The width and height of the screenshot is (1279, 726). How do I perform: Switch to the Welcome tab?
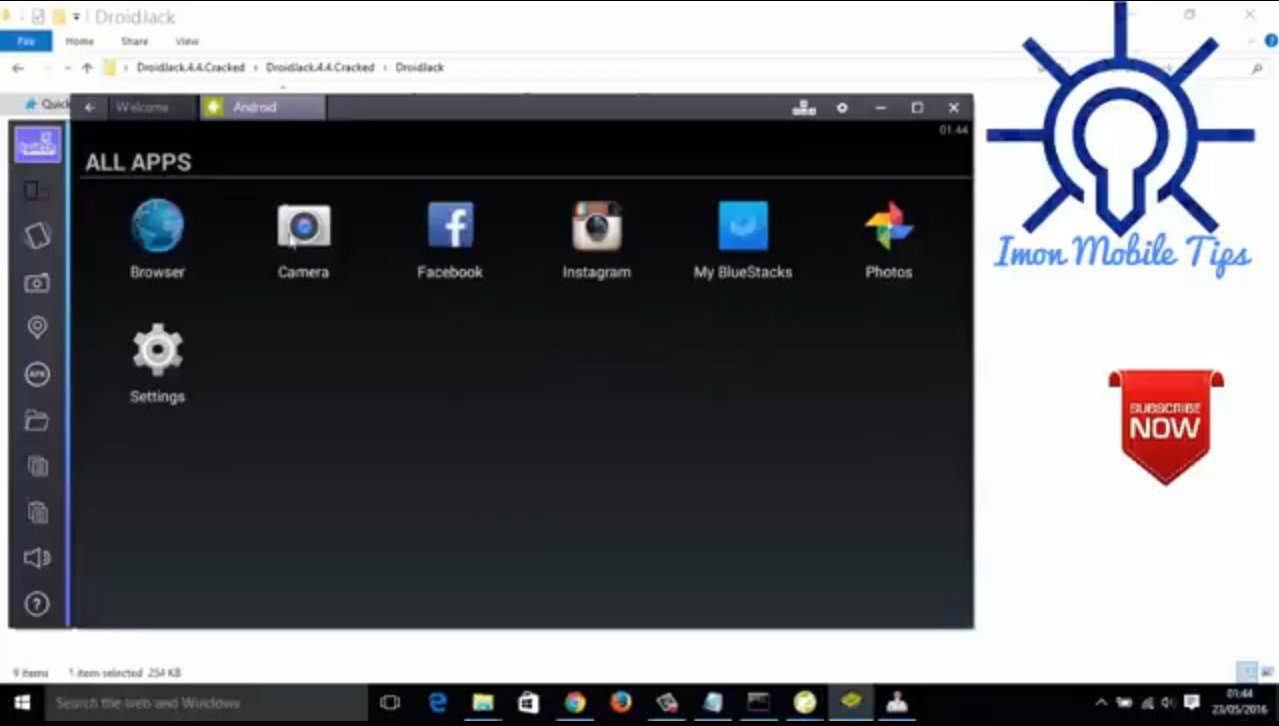pyautogui.click(x=141, y=107)
